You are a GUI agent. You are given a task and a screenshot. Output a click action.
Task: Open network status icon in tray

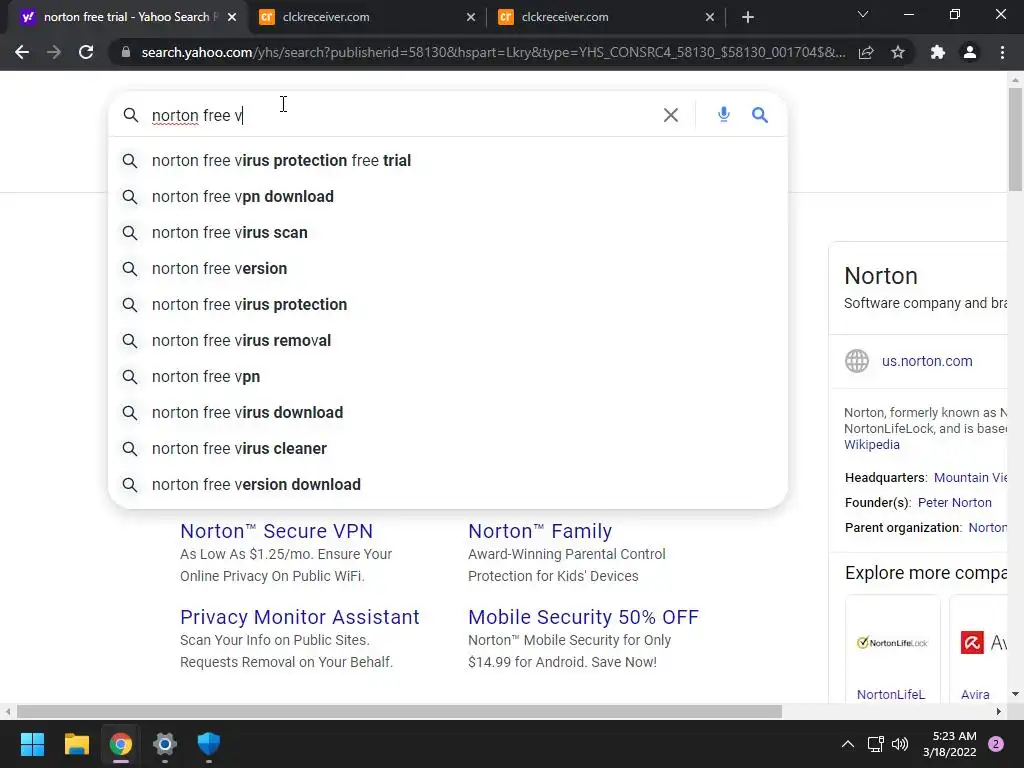pyautogui.click(x=875, y=744)
